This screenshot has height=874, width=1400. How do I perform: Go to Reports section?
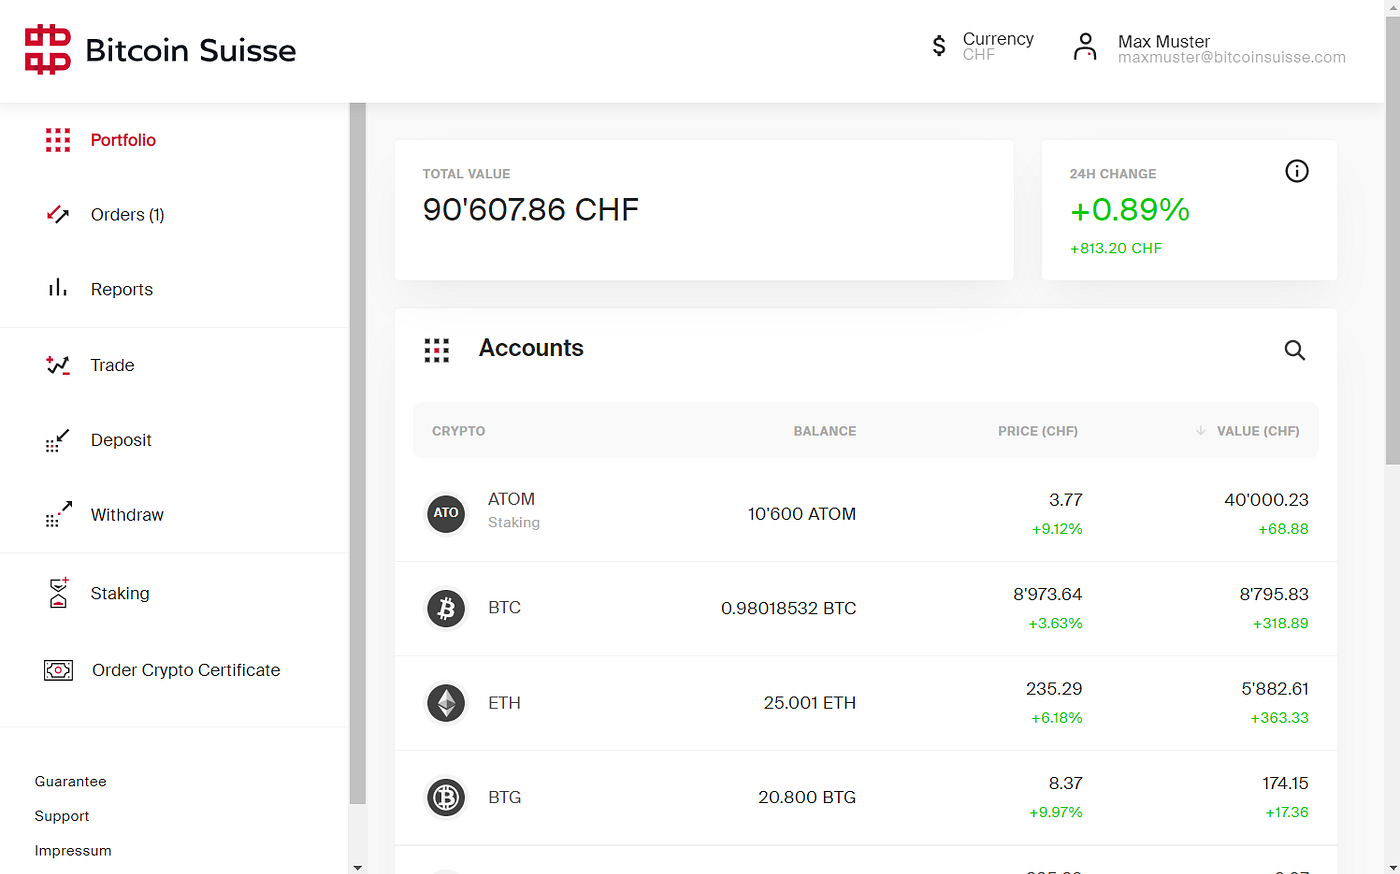122,289
